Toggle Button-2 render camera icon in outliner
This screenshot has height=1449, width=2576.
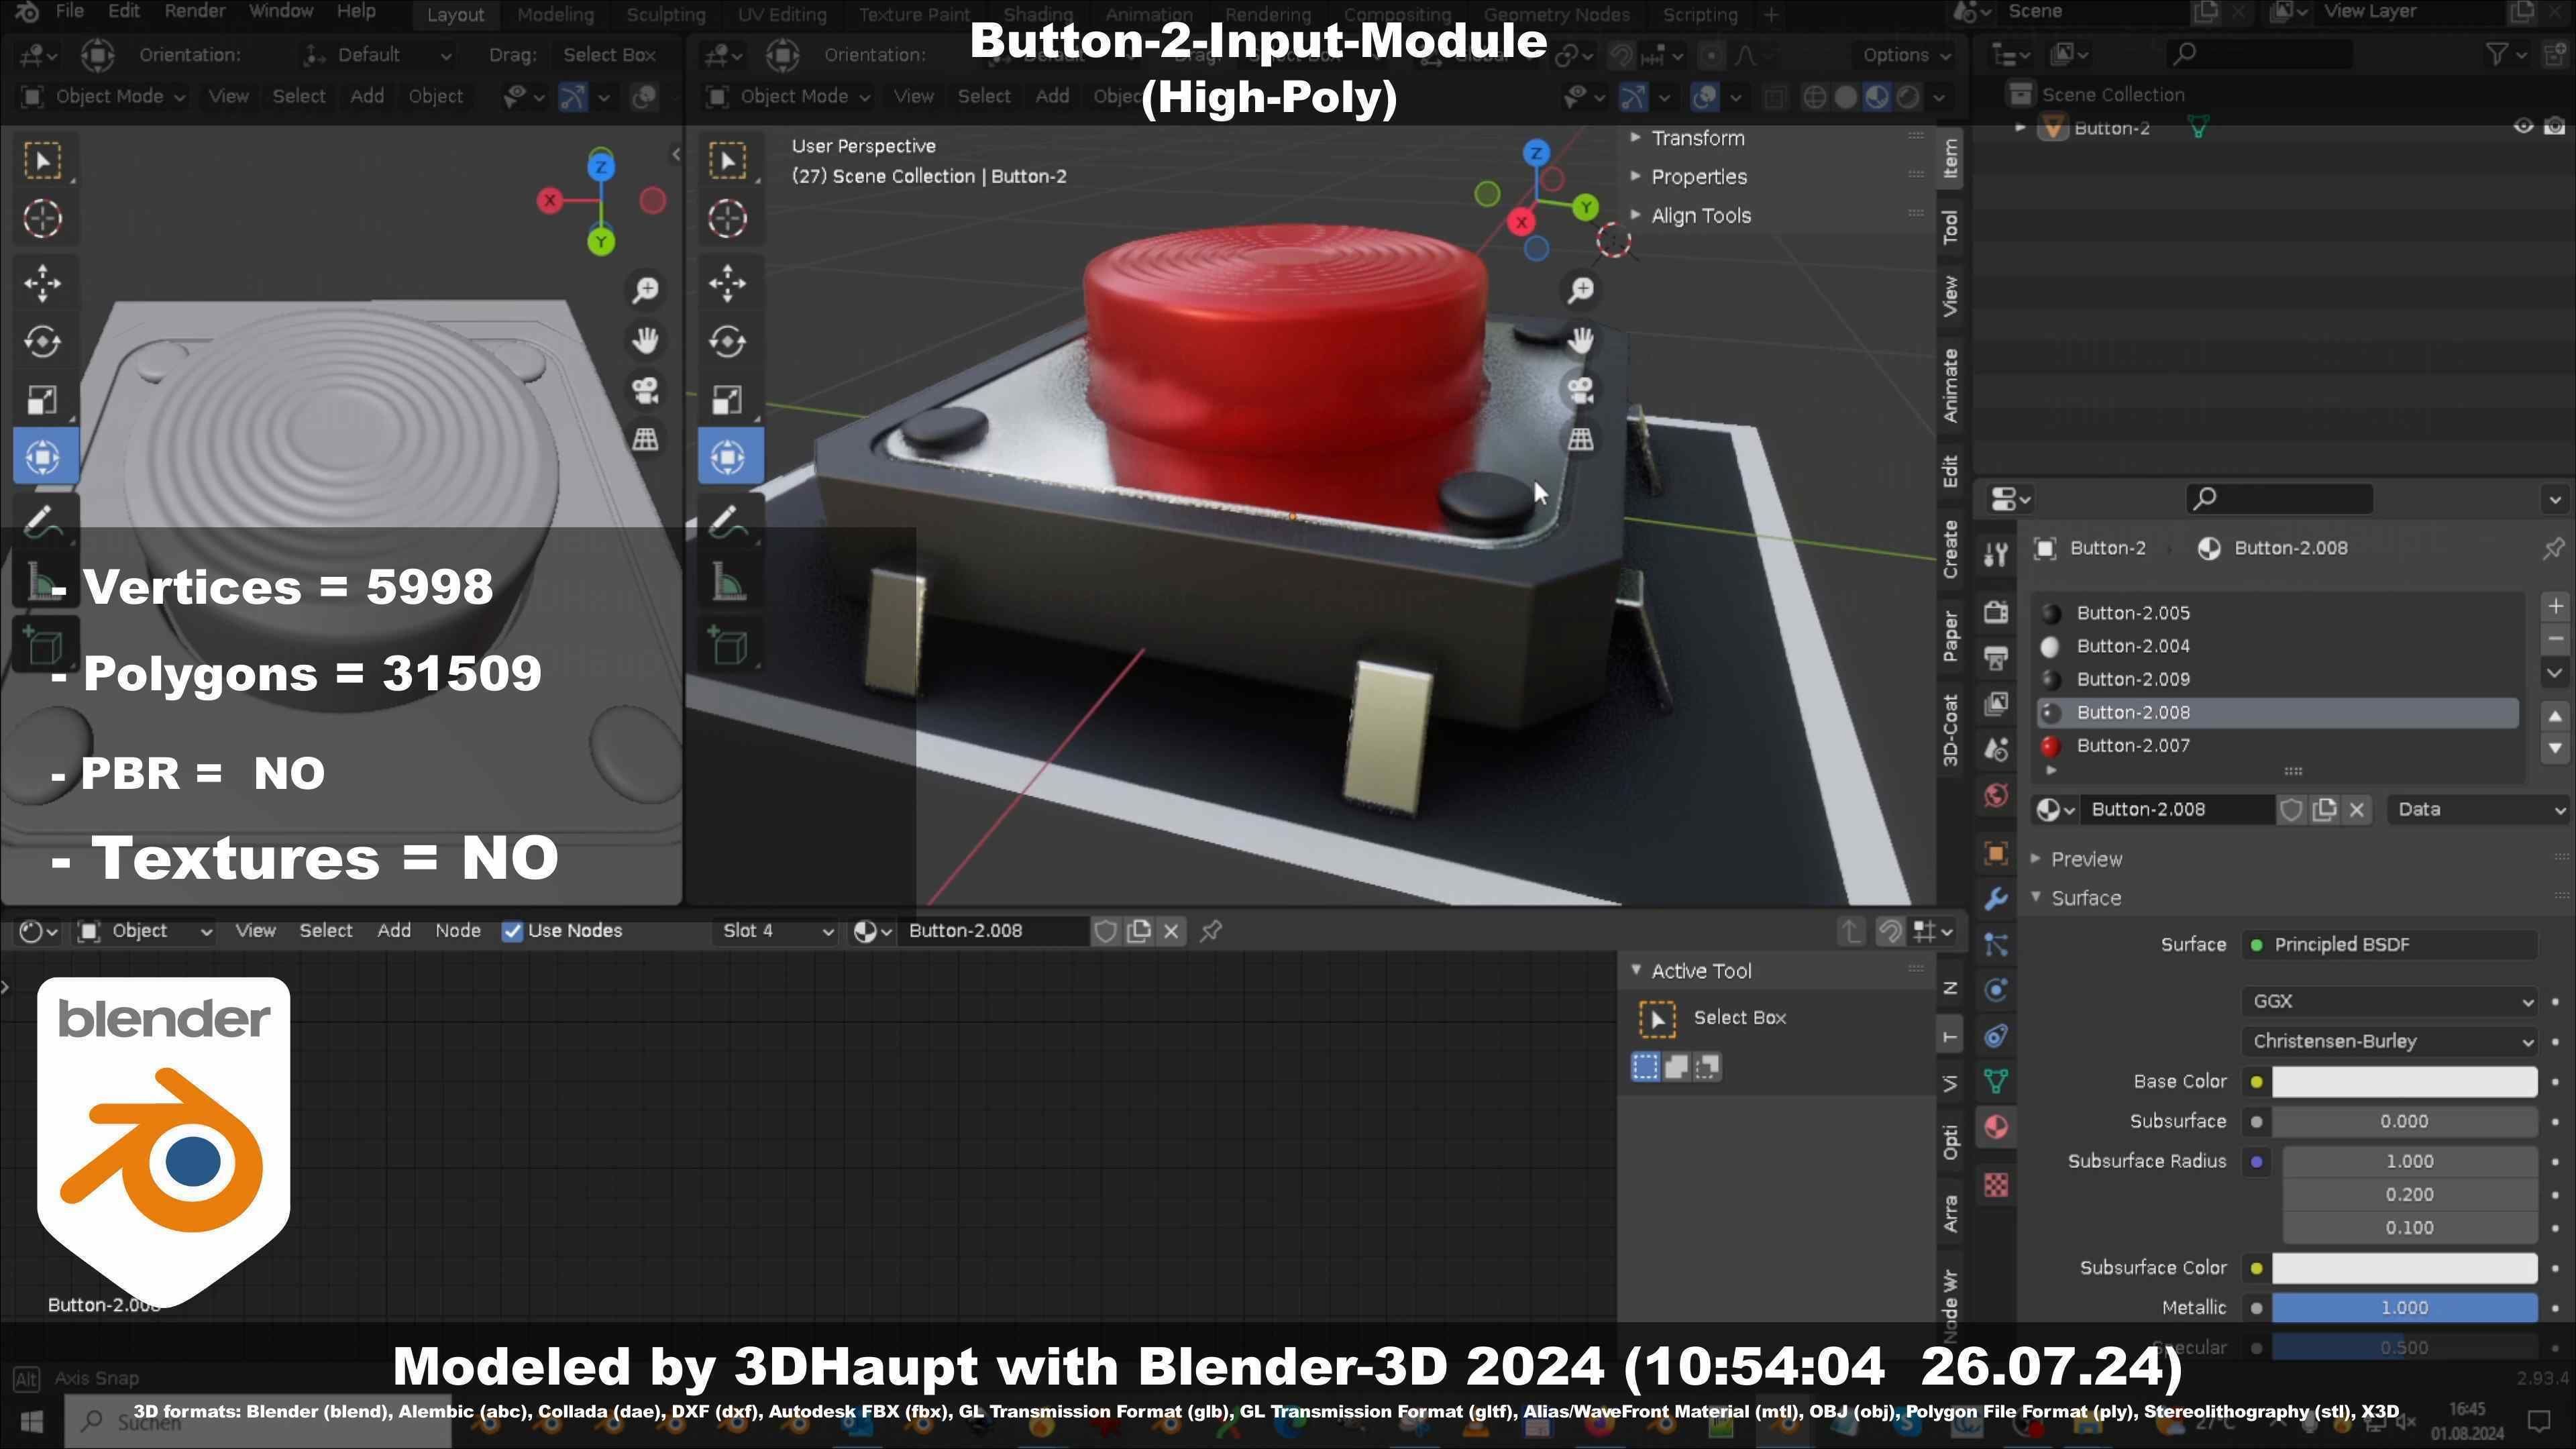2554,126
